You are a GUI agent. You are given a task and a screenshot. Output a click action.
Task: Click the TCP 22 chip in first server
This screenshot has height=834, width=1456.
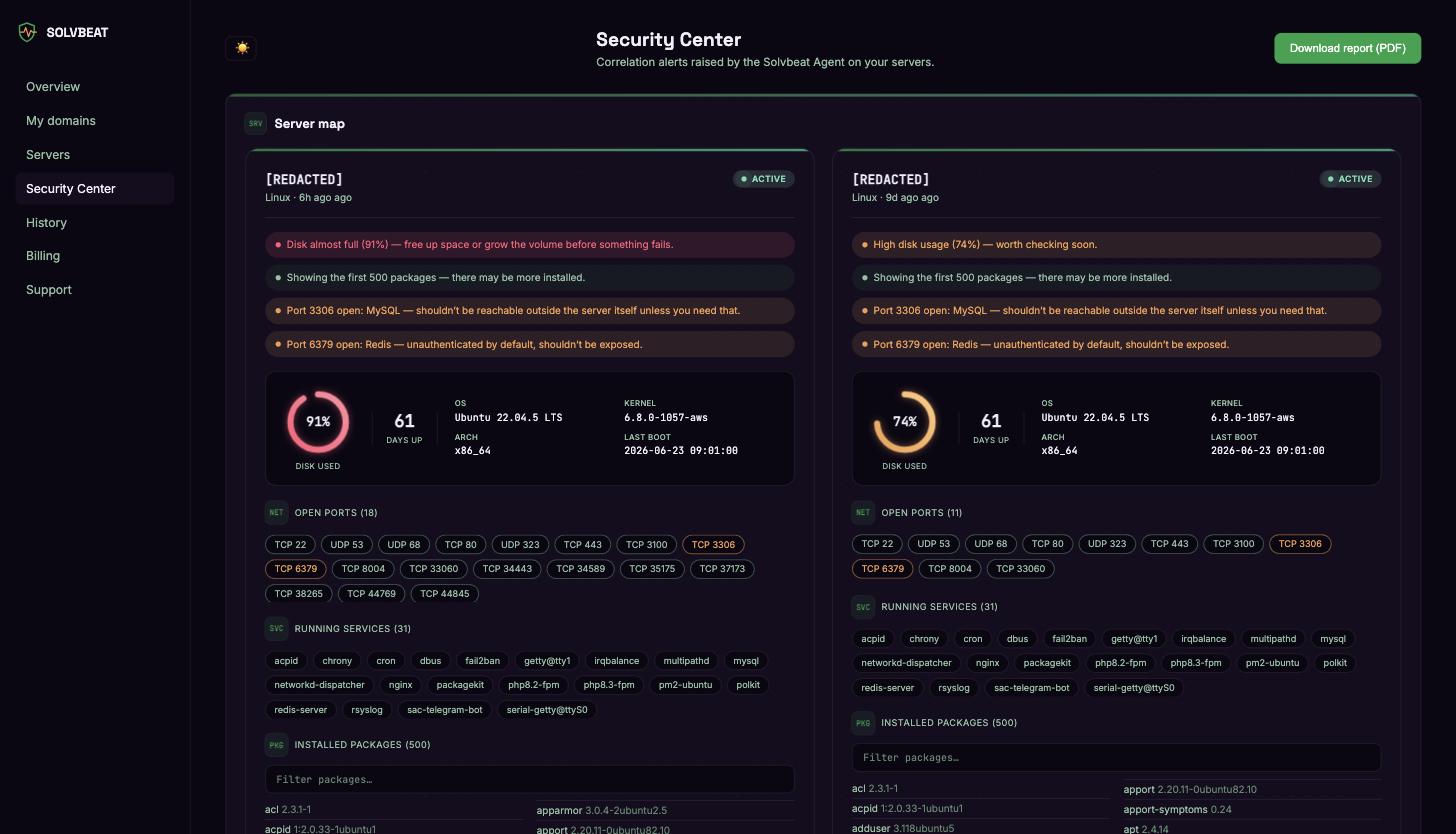[290, 545]
